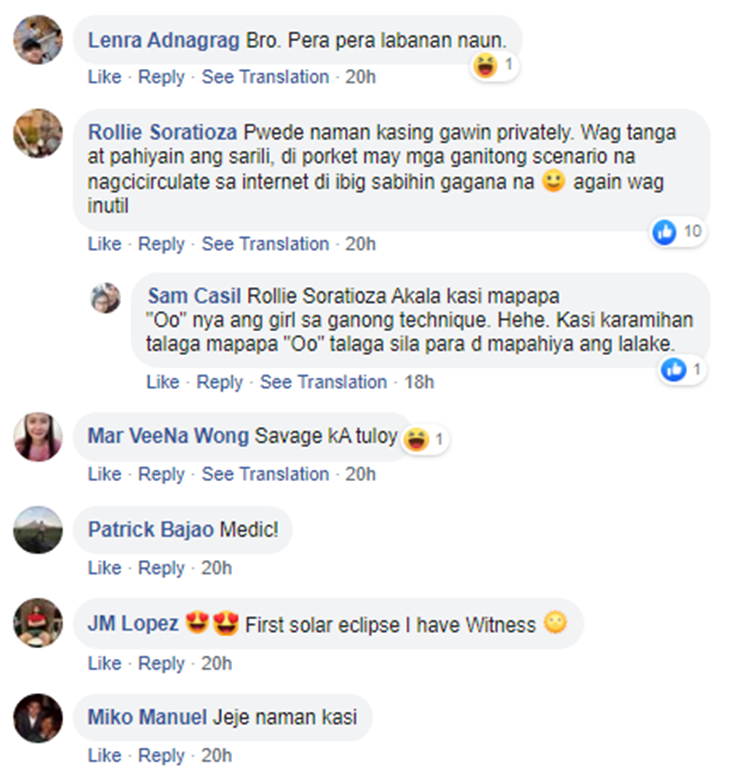Open Miko Manuel's profile picture
This screenshot has width=750, height=769.
click(x=38, y=718)
